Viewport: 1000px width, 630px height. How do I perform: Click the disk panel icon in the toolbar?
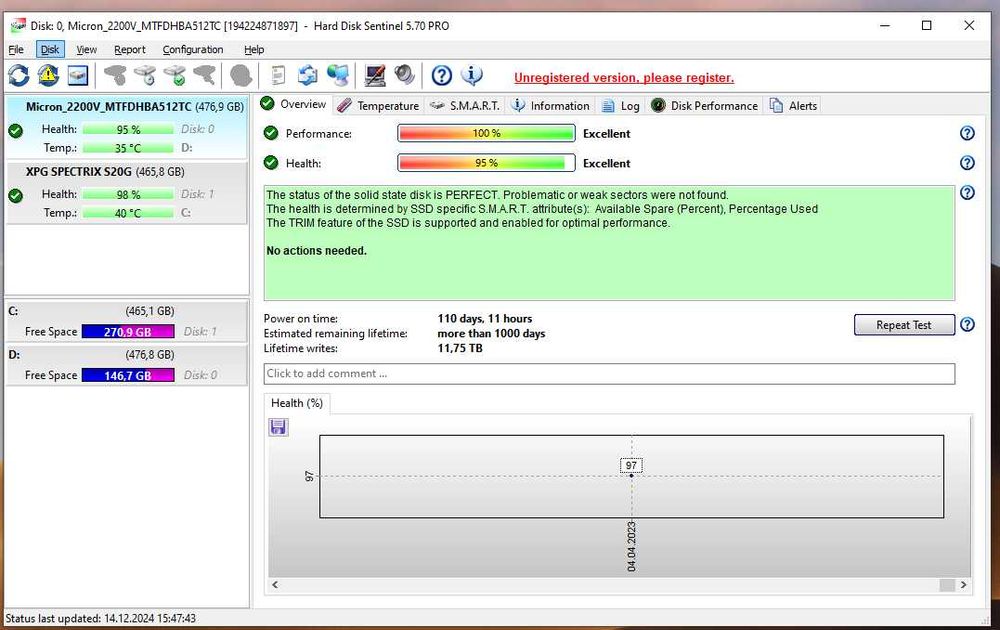(x=78, y=76)
